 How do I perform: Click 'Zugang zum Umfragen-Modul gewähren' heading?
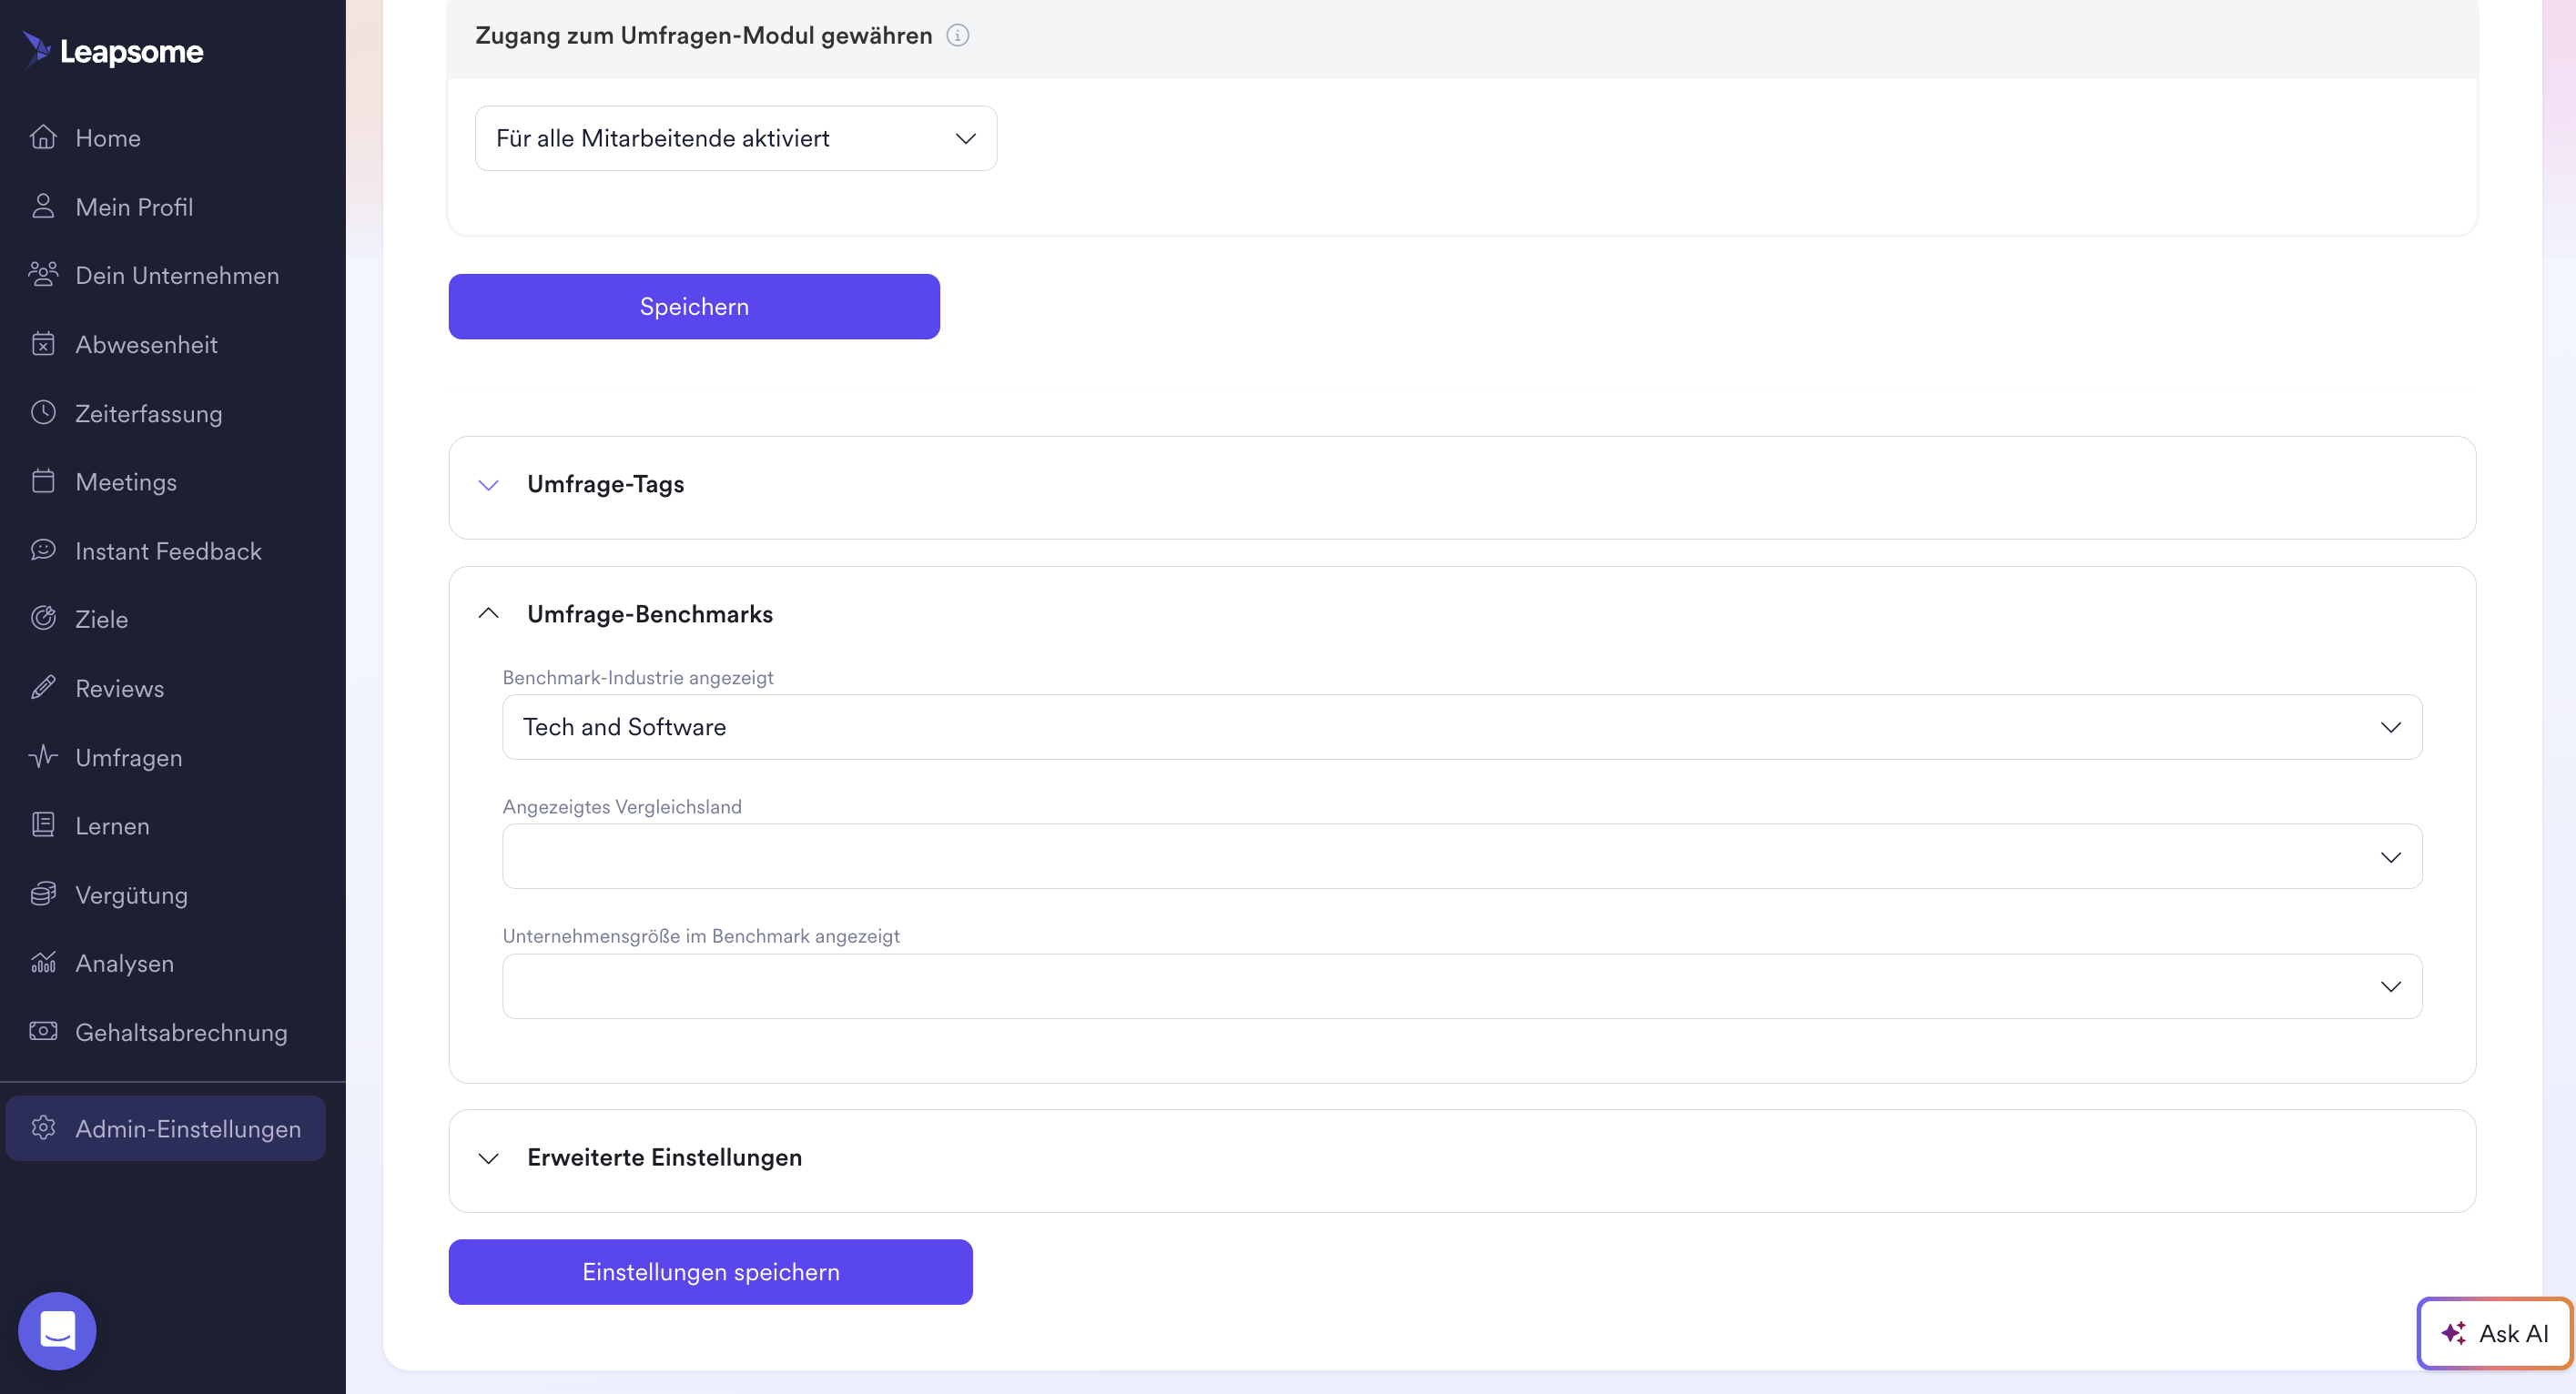tap(704, 35)
